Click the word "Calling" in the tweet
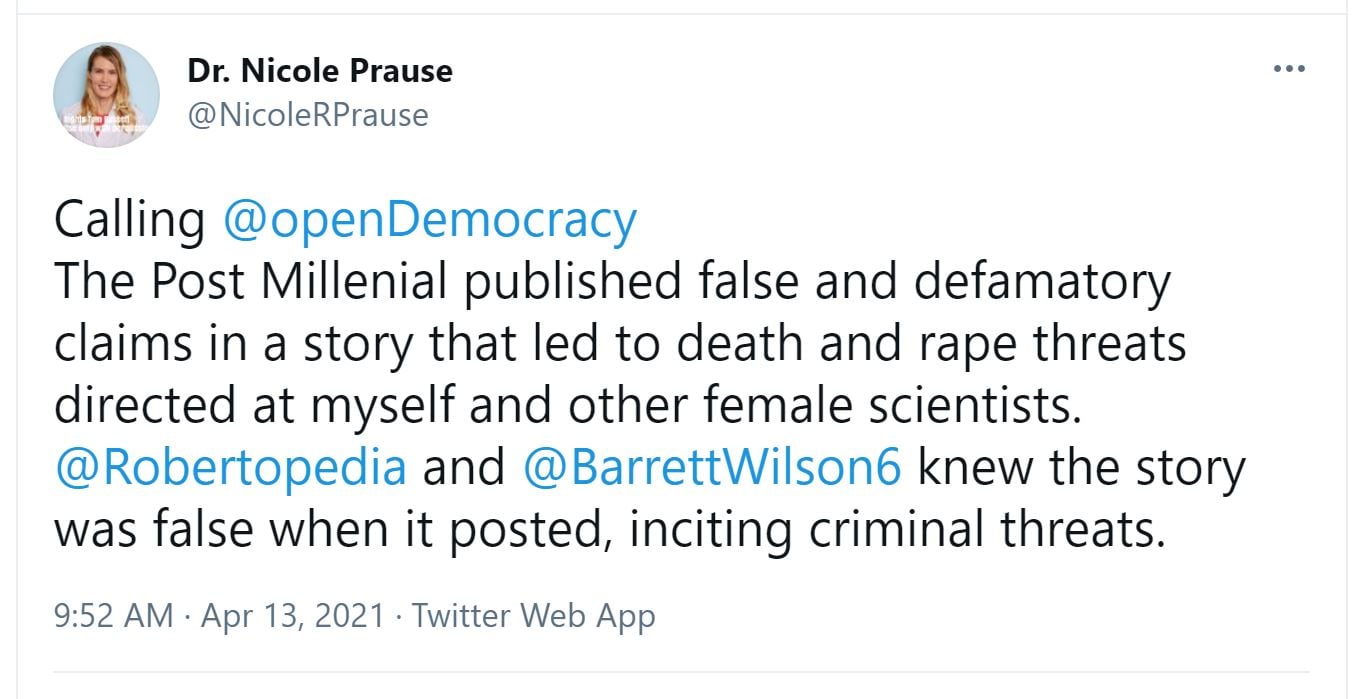Viewport: 1366px width, 699px height. click(129, 220)
